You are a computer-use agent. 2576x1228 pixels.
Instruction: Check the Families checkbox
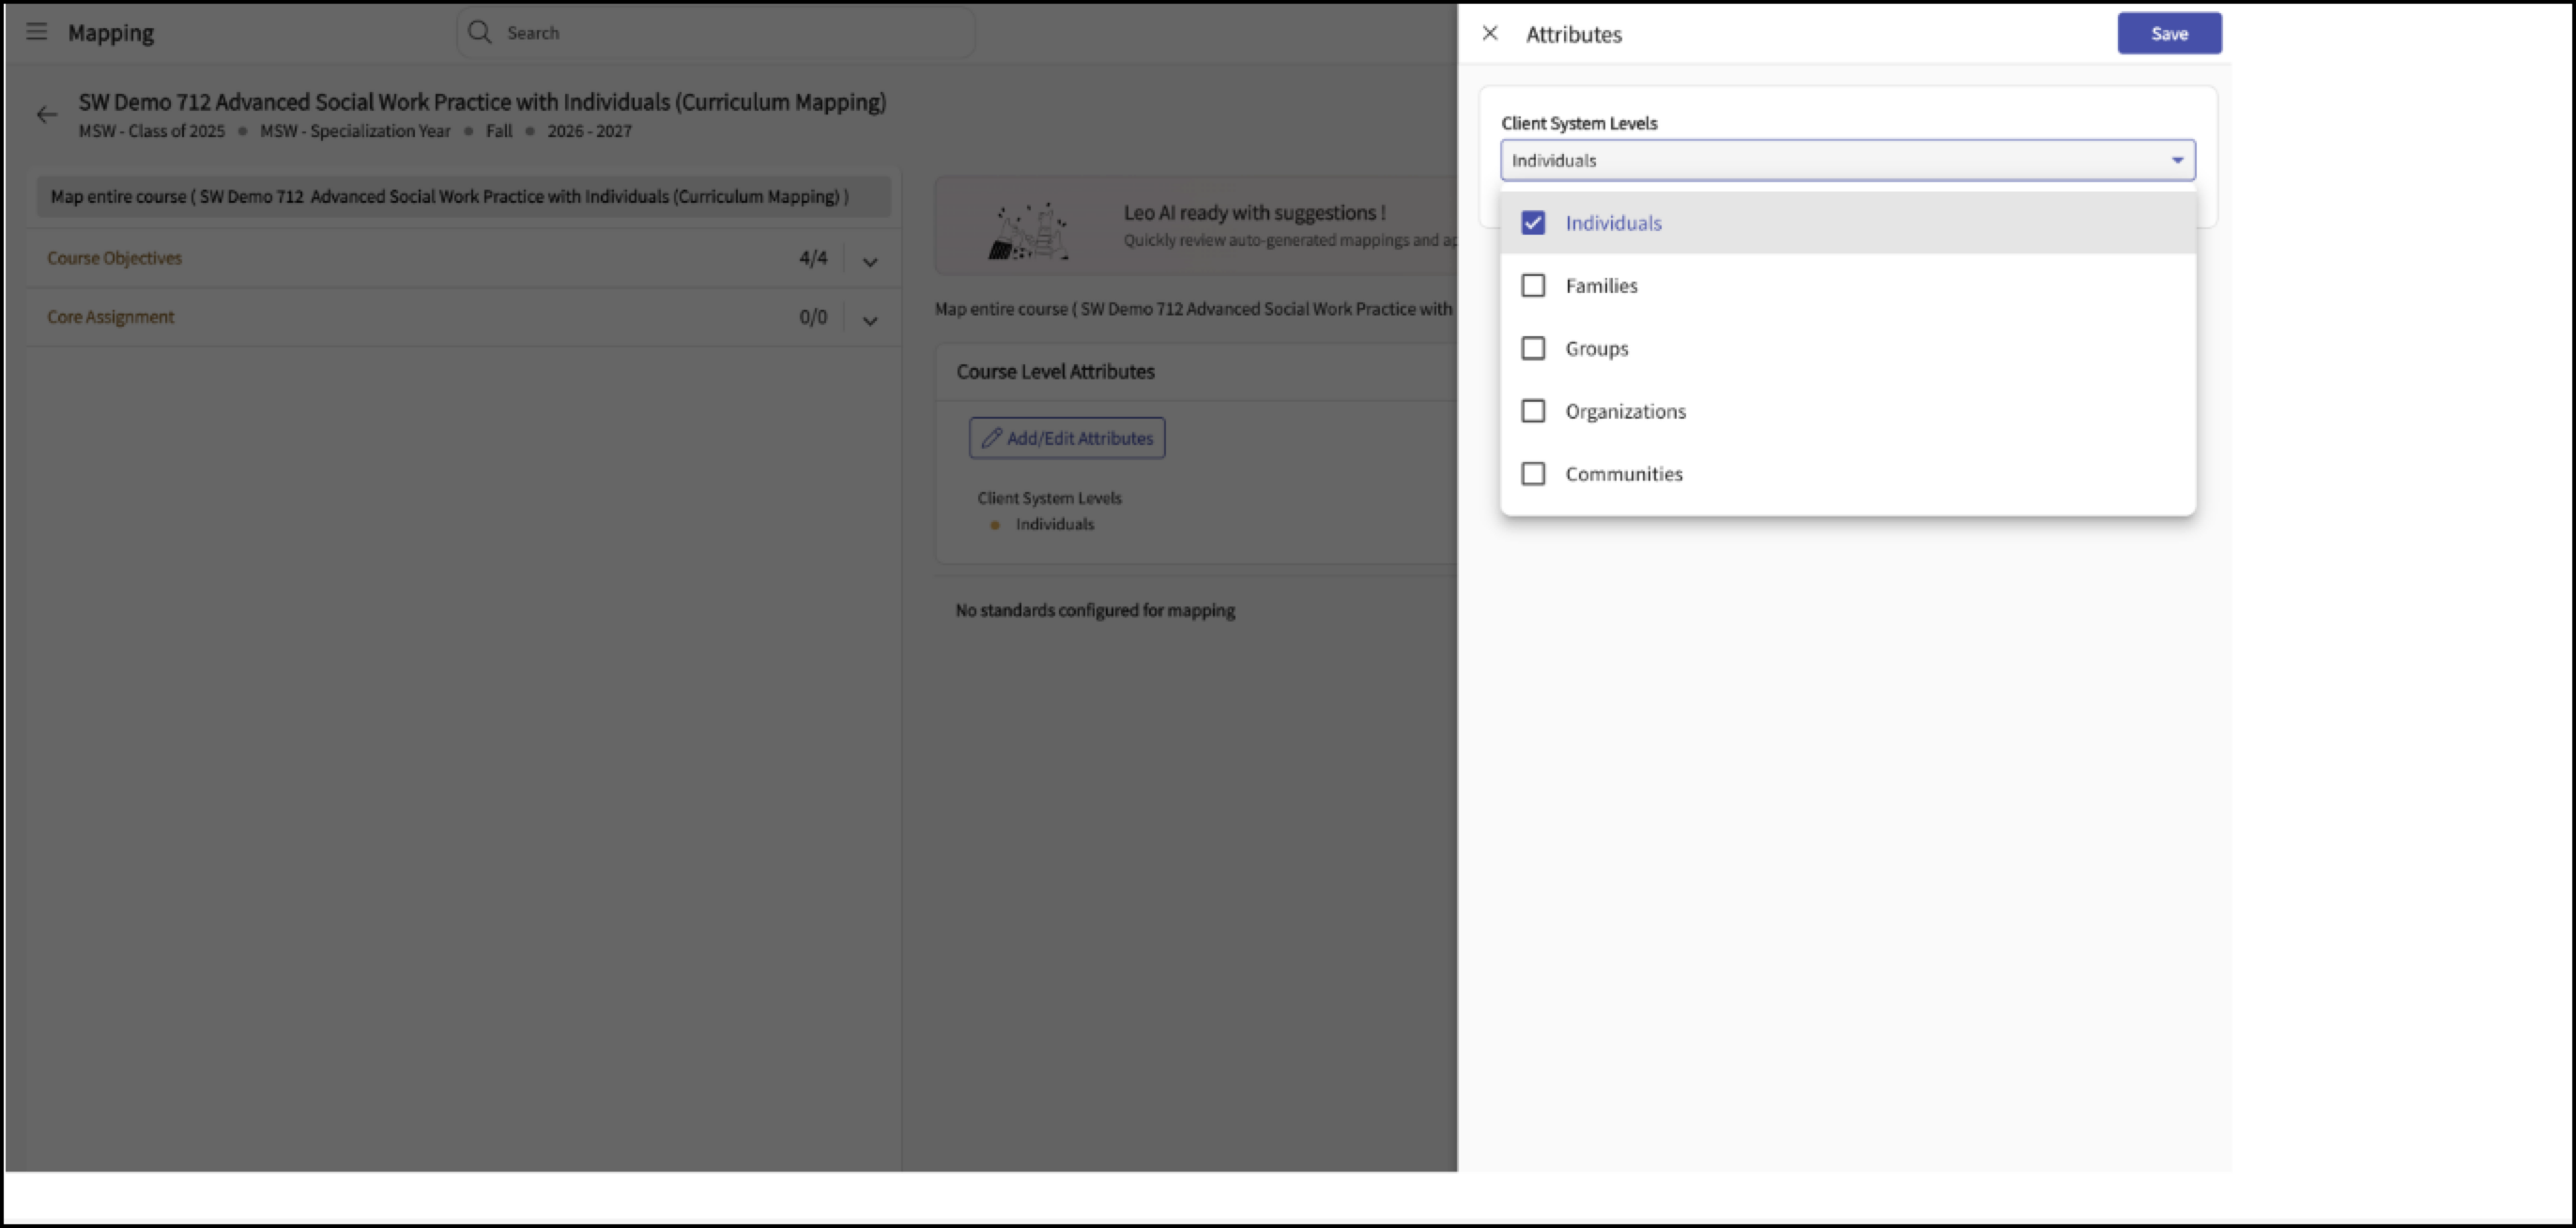click(x=1533, y=286)
